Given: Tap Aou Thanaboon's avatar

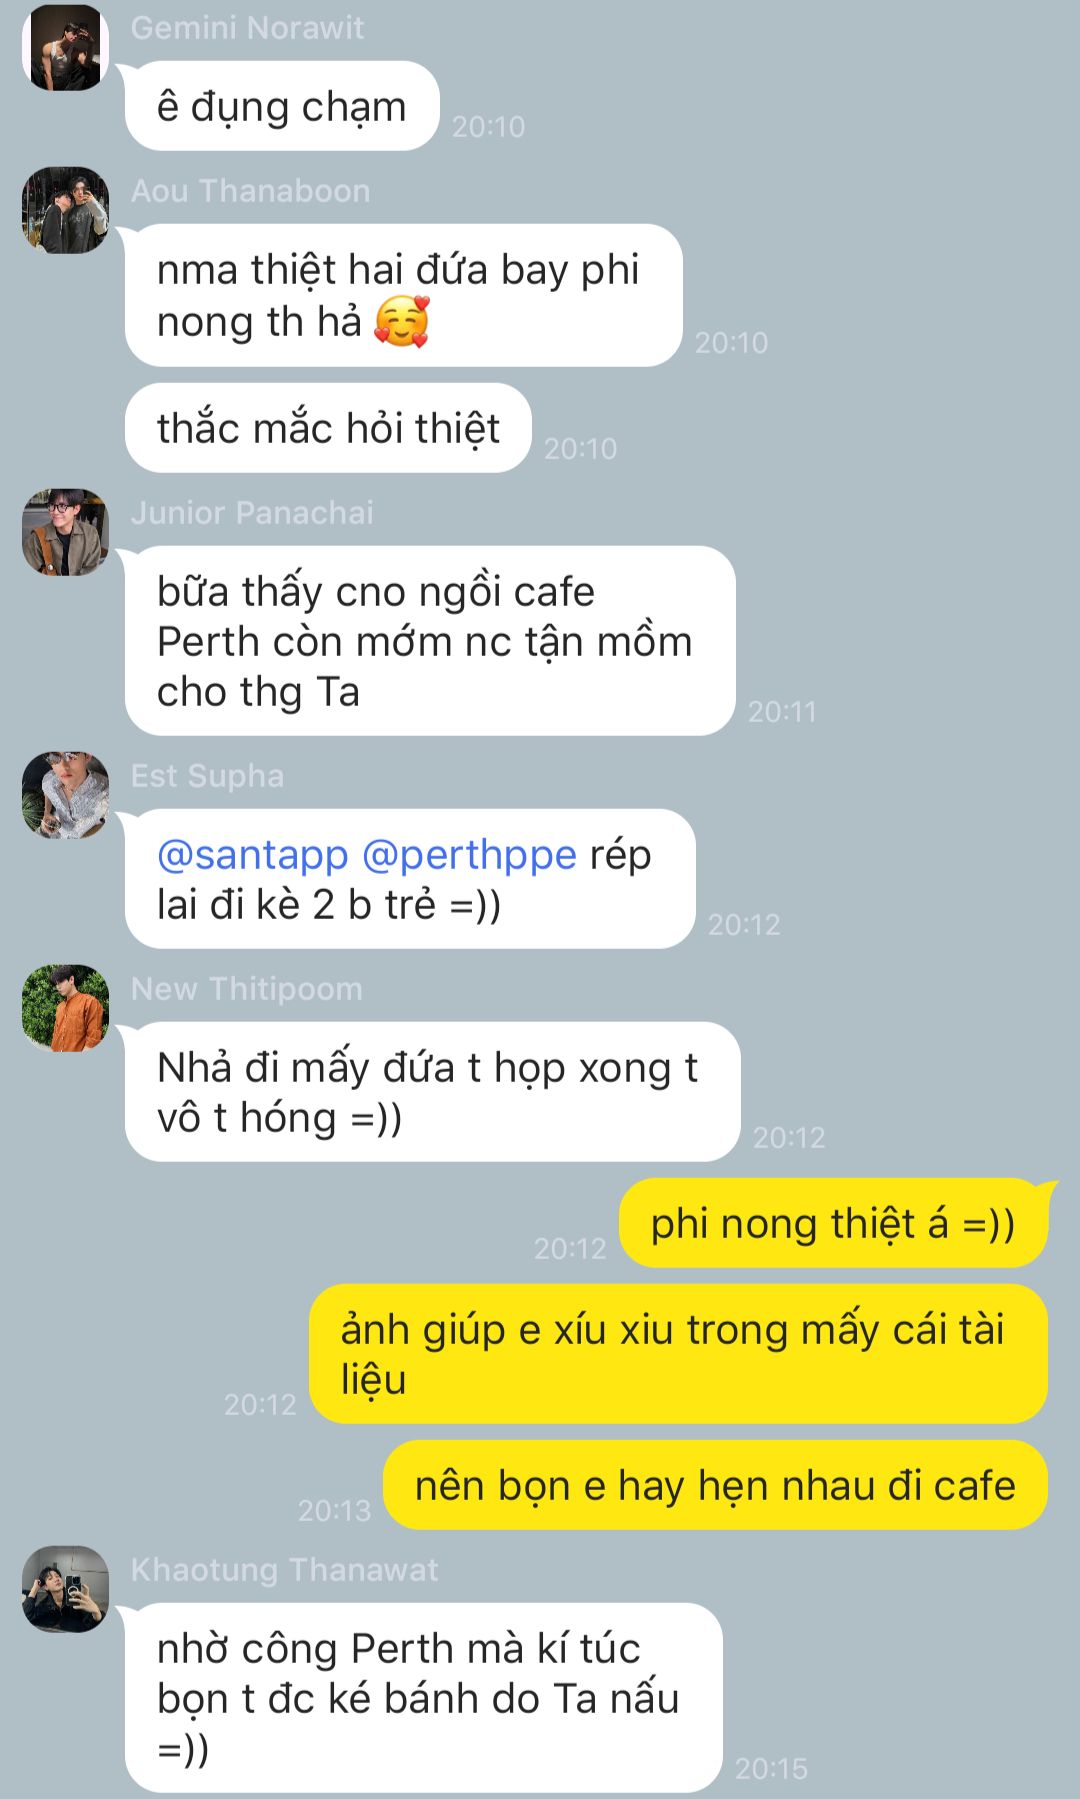Looking at the screenshot, I should pos(65,210).
